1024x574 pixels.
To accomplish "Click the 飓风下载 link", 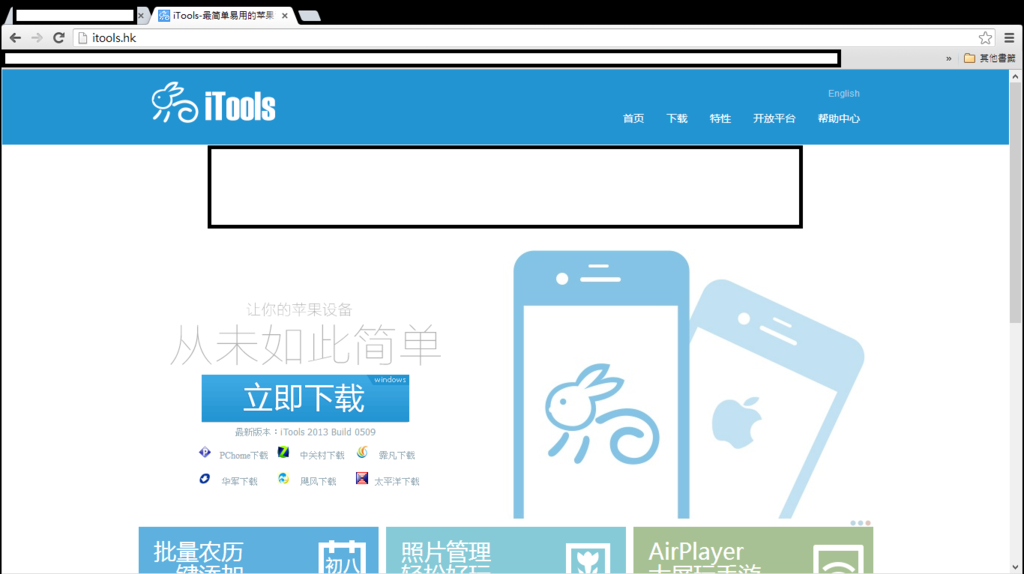I will click(x=318, y=481).
